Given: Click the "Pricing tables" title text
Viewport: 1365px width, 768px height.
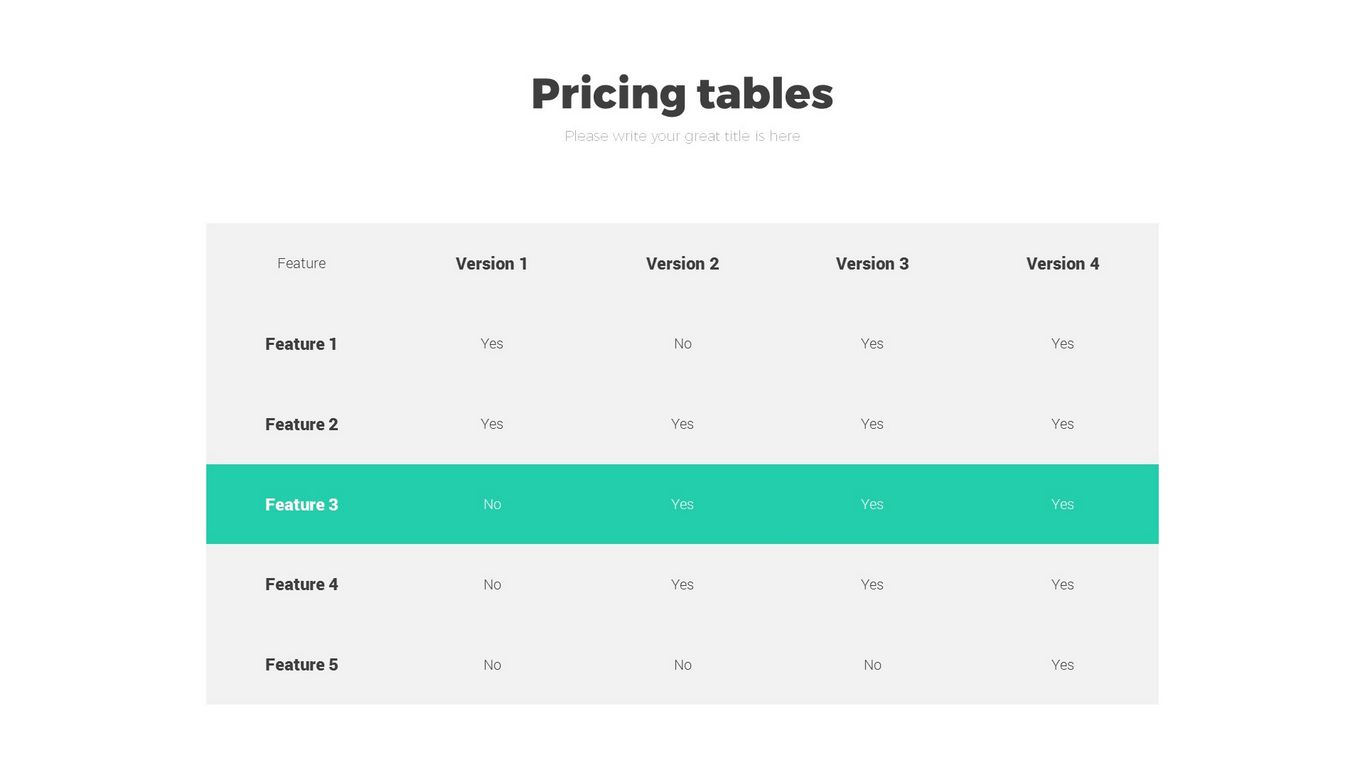Looking at the screenshot, I should click(682, 94).
